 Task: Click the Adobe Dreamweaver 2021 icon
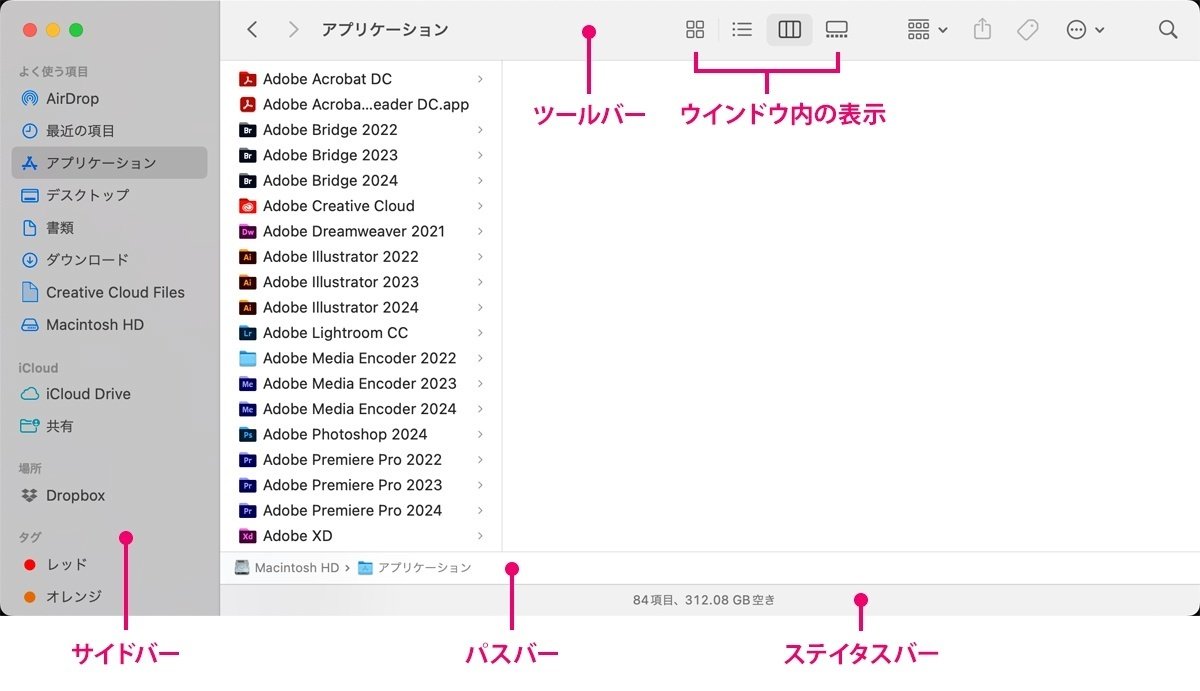248,231
